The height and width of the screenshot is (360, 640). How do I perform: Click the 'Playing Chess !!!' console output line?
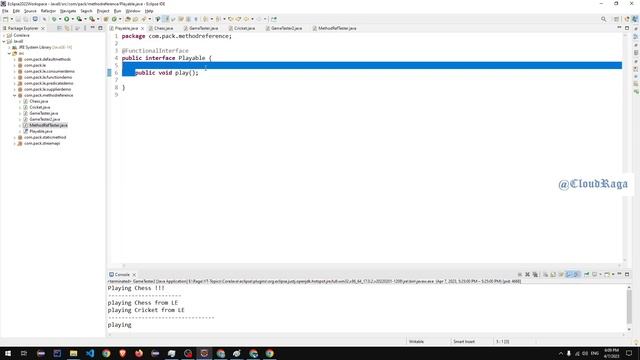(x=136, y=288)
